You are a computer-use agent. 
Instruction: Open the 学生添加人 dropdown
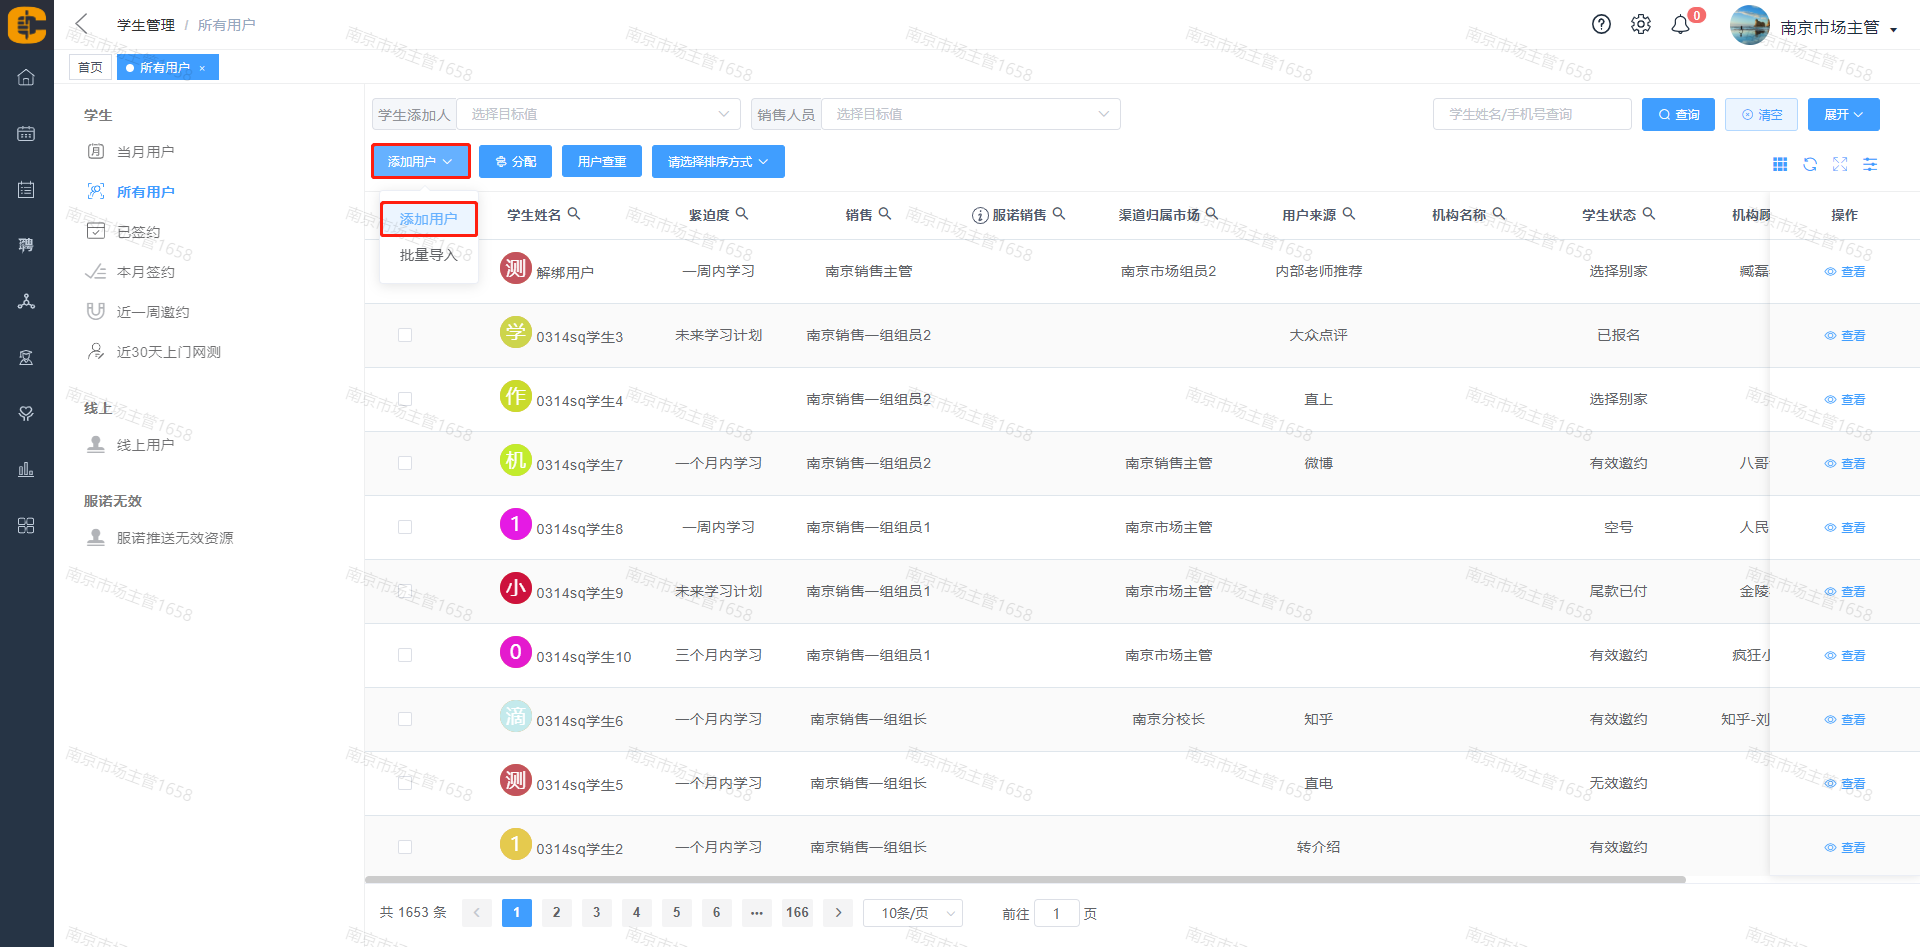[598, 114]
